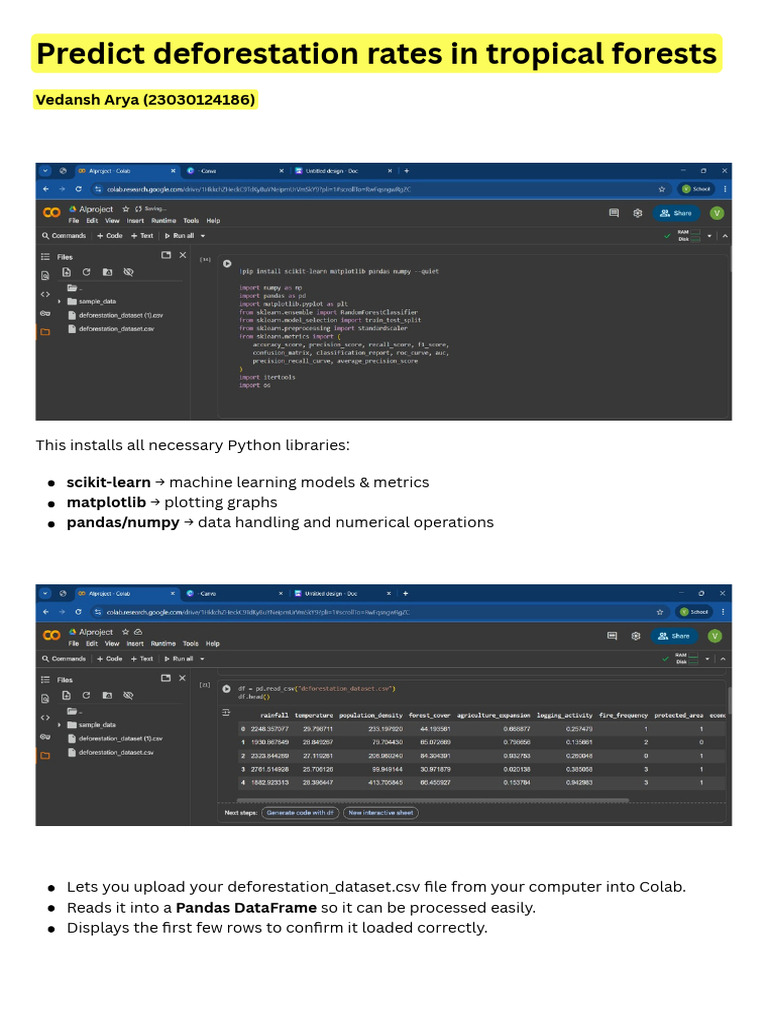This screenshot has width=768, height=1024.
Task: Collapse header chevron in top Colab toolbar
Action: point(725,236)
